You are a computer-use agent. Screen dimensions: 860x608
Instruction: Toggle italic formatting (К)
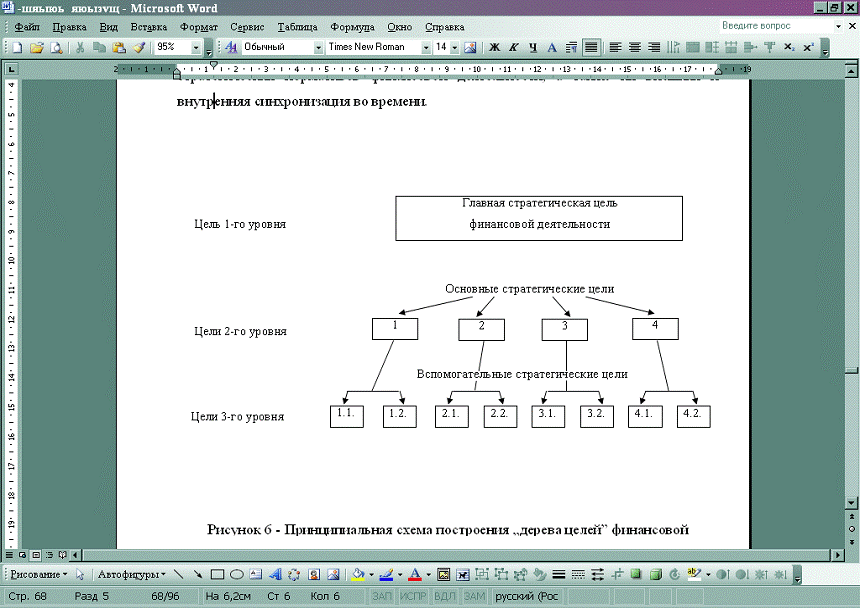pos(513,47)
